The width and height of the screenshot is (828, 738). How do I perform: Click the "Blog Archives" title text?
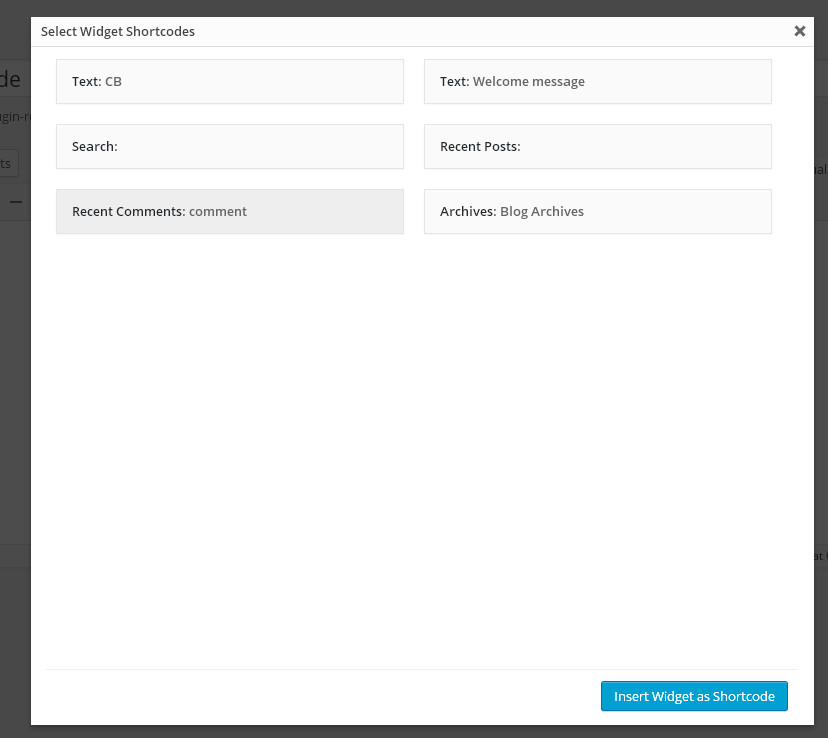(541, 212)
